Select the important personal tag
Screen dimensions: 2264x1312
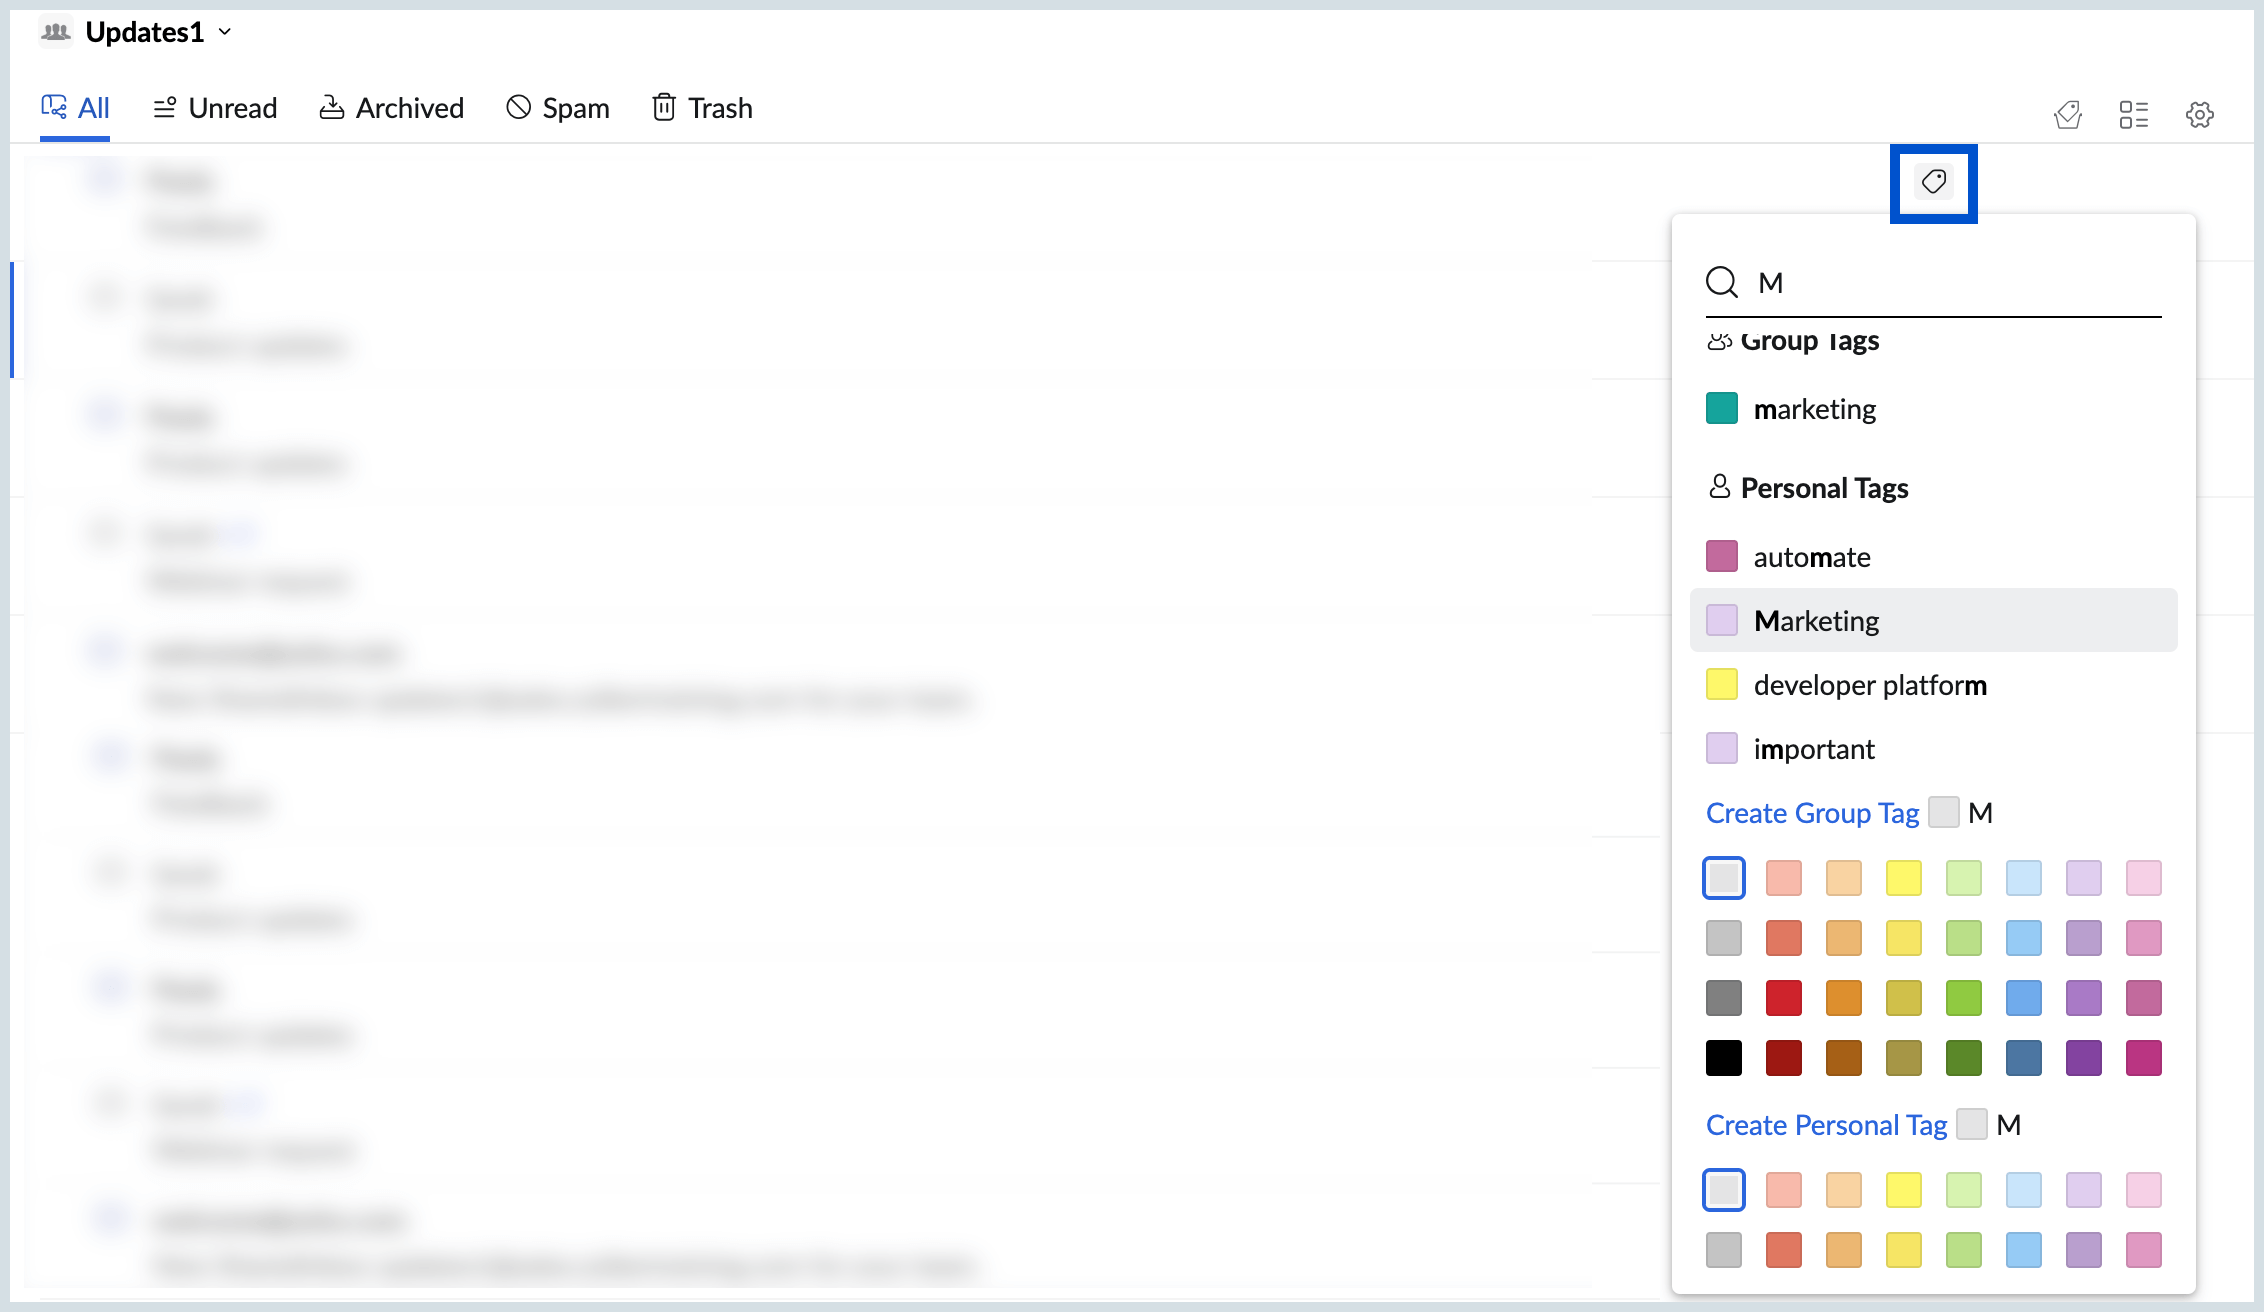(x=1933, y=749)
